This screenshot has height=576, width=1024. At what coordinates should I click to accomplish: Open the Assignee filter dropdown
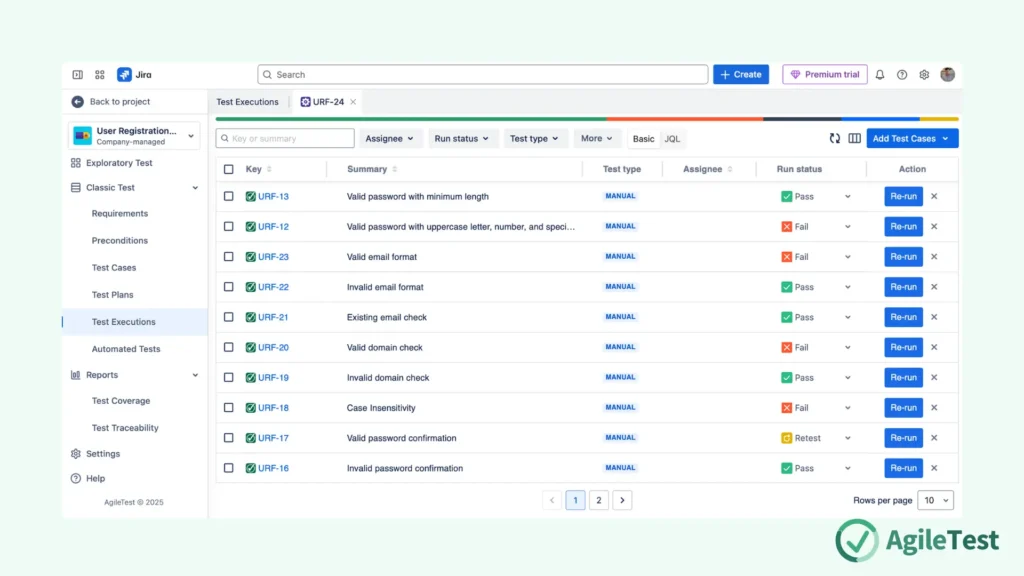390,139
